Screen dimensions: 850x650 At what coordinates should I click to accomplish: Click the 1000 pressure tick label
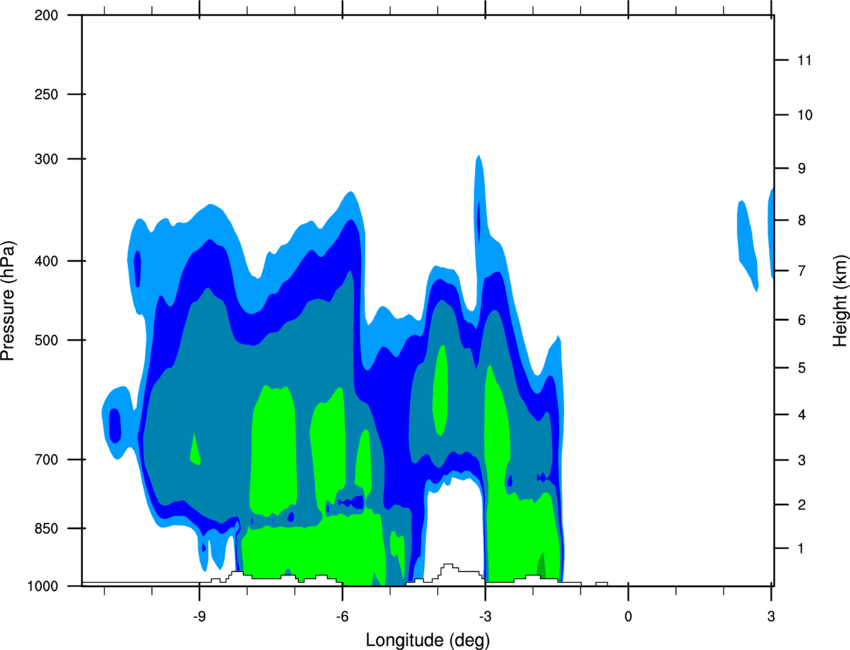point(42,586)
